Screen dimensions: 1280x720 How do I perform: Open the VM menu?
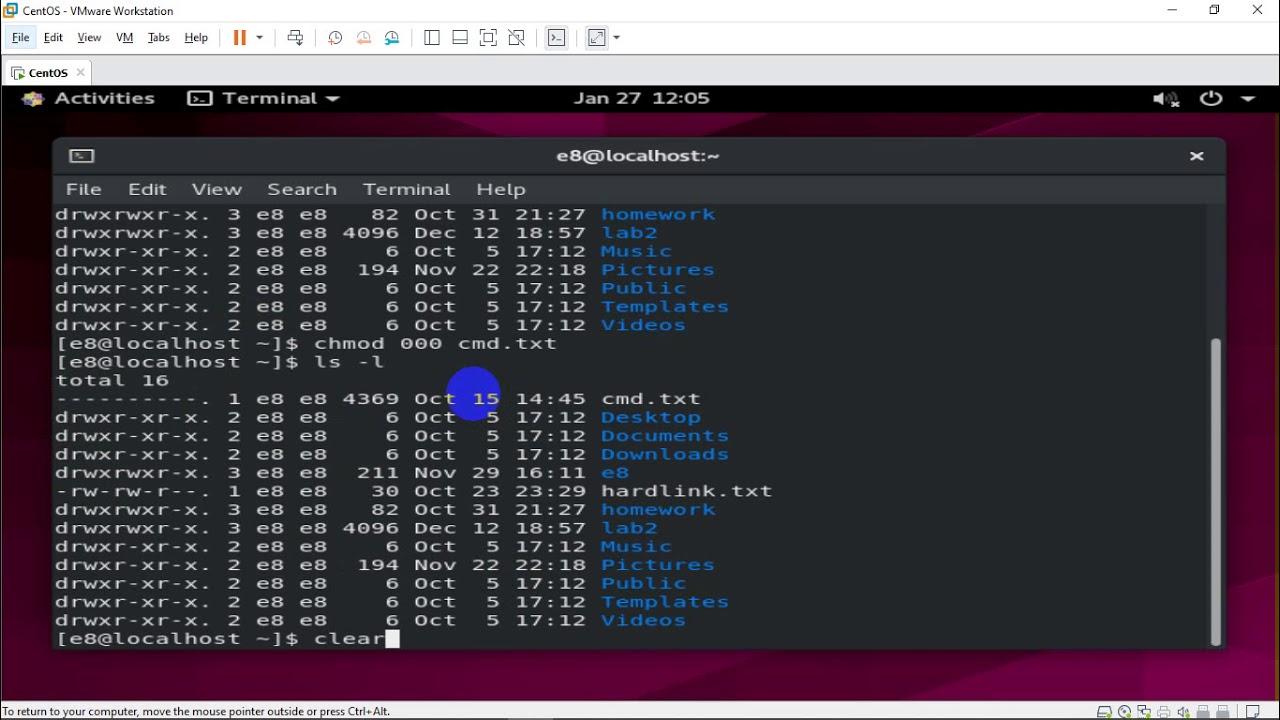125,38
